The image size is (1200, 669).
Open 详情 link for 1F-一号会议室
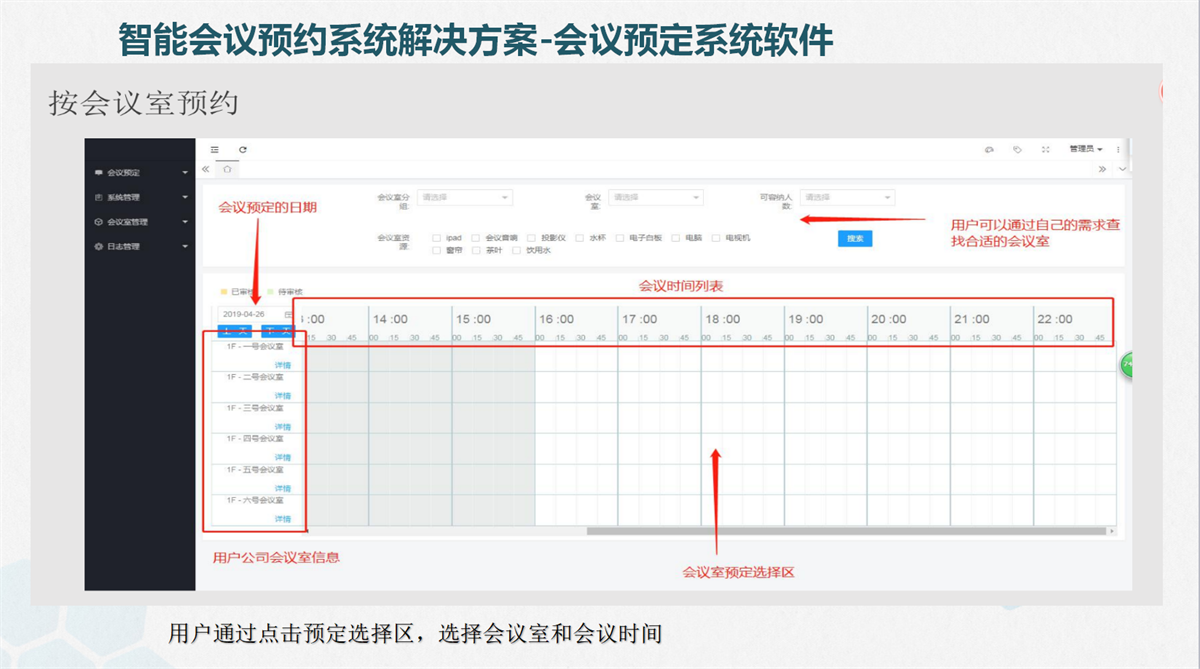pos(283,366)
